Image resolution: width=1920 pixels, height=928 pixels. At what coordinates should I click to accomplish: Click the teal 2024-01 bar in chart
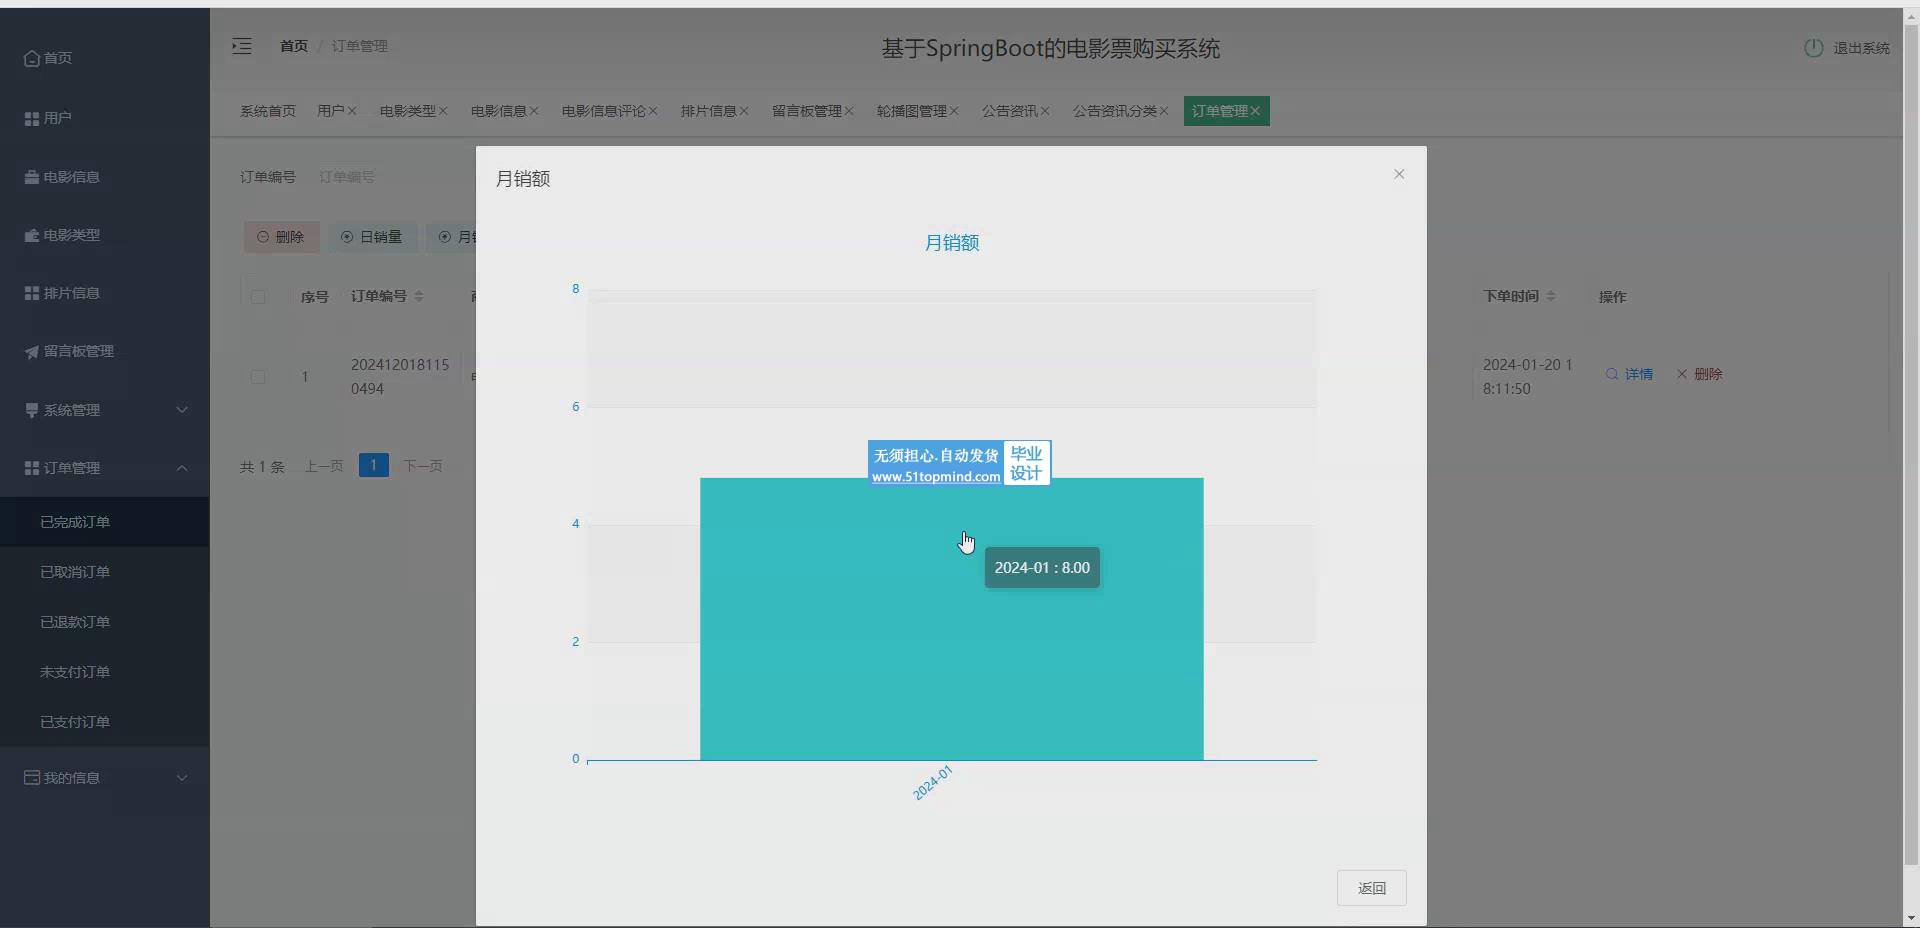click(951, 619)
